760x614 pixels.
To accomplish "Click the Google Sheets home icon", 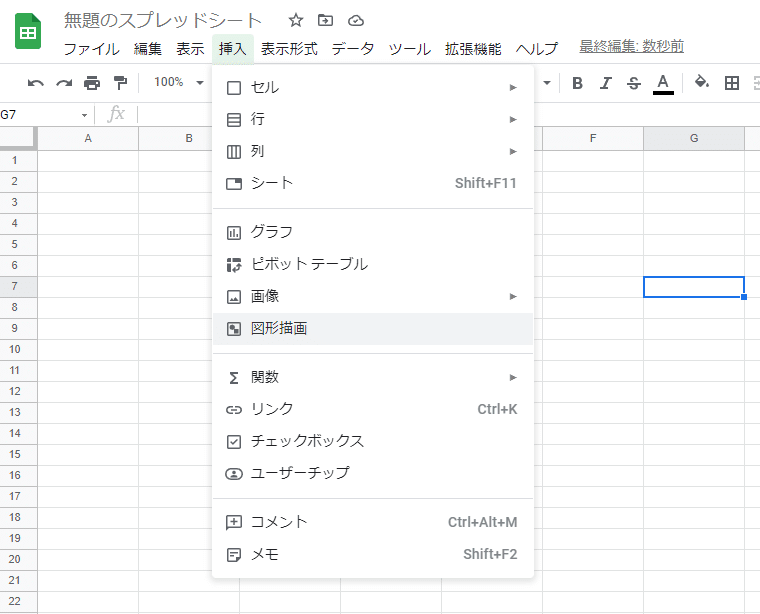I will click(x=28, y=31).
